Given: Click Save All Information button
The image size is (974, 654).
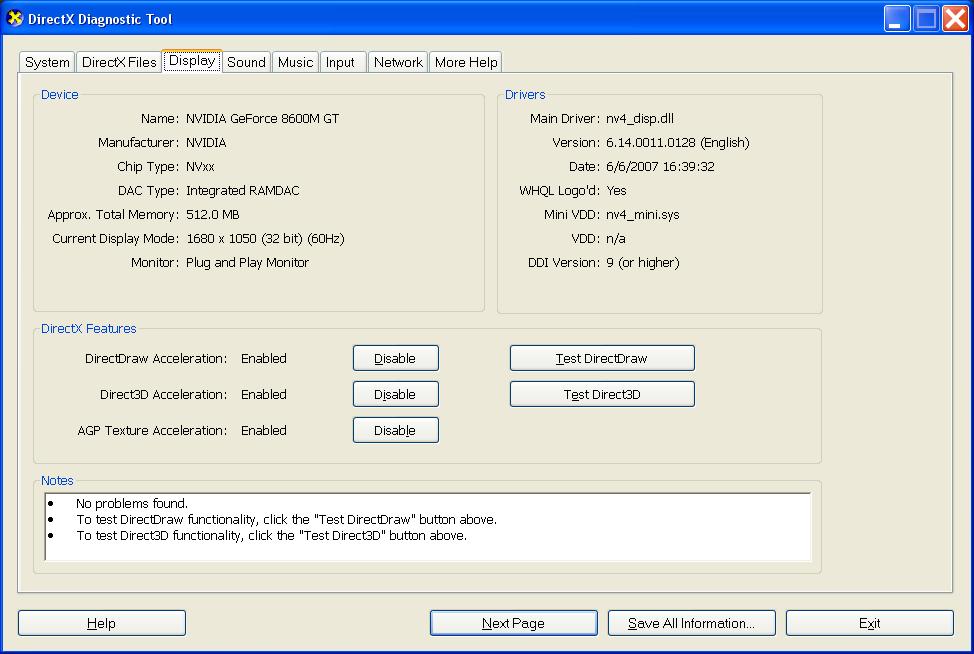Looking at the screenshot, I should click(691, 623).
